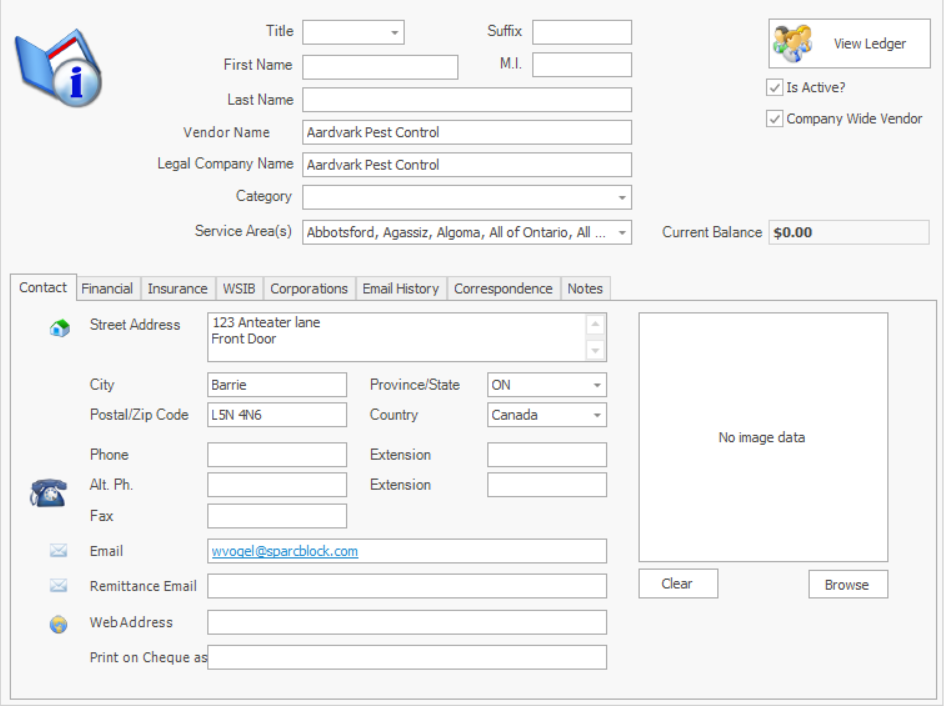944x706 pixels.
Task: Go to the WSIB tab
Action: [239, 289]
